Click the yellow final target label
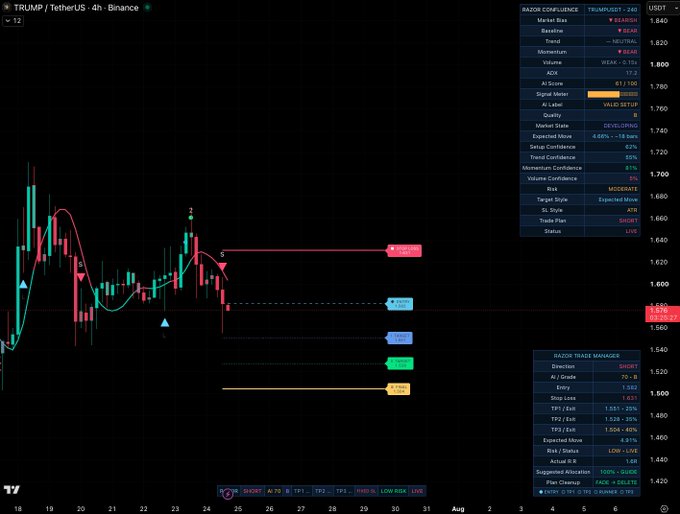The image size is (680, 514). [x=399, y=389]
